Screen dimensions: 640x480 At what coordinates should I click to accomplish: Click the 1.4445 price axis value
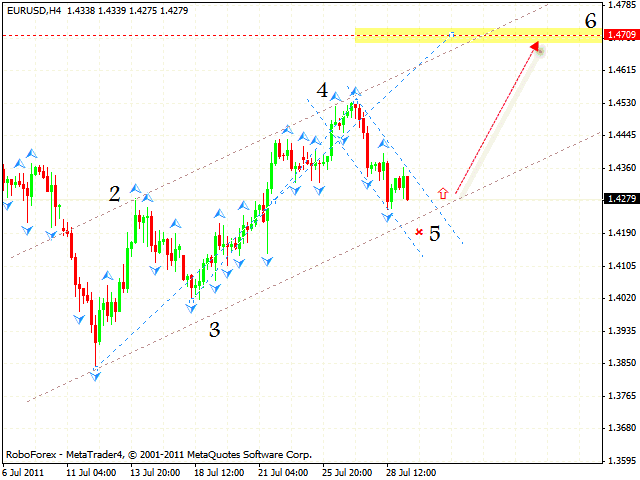pyautogui.click(x=622, y=135)
